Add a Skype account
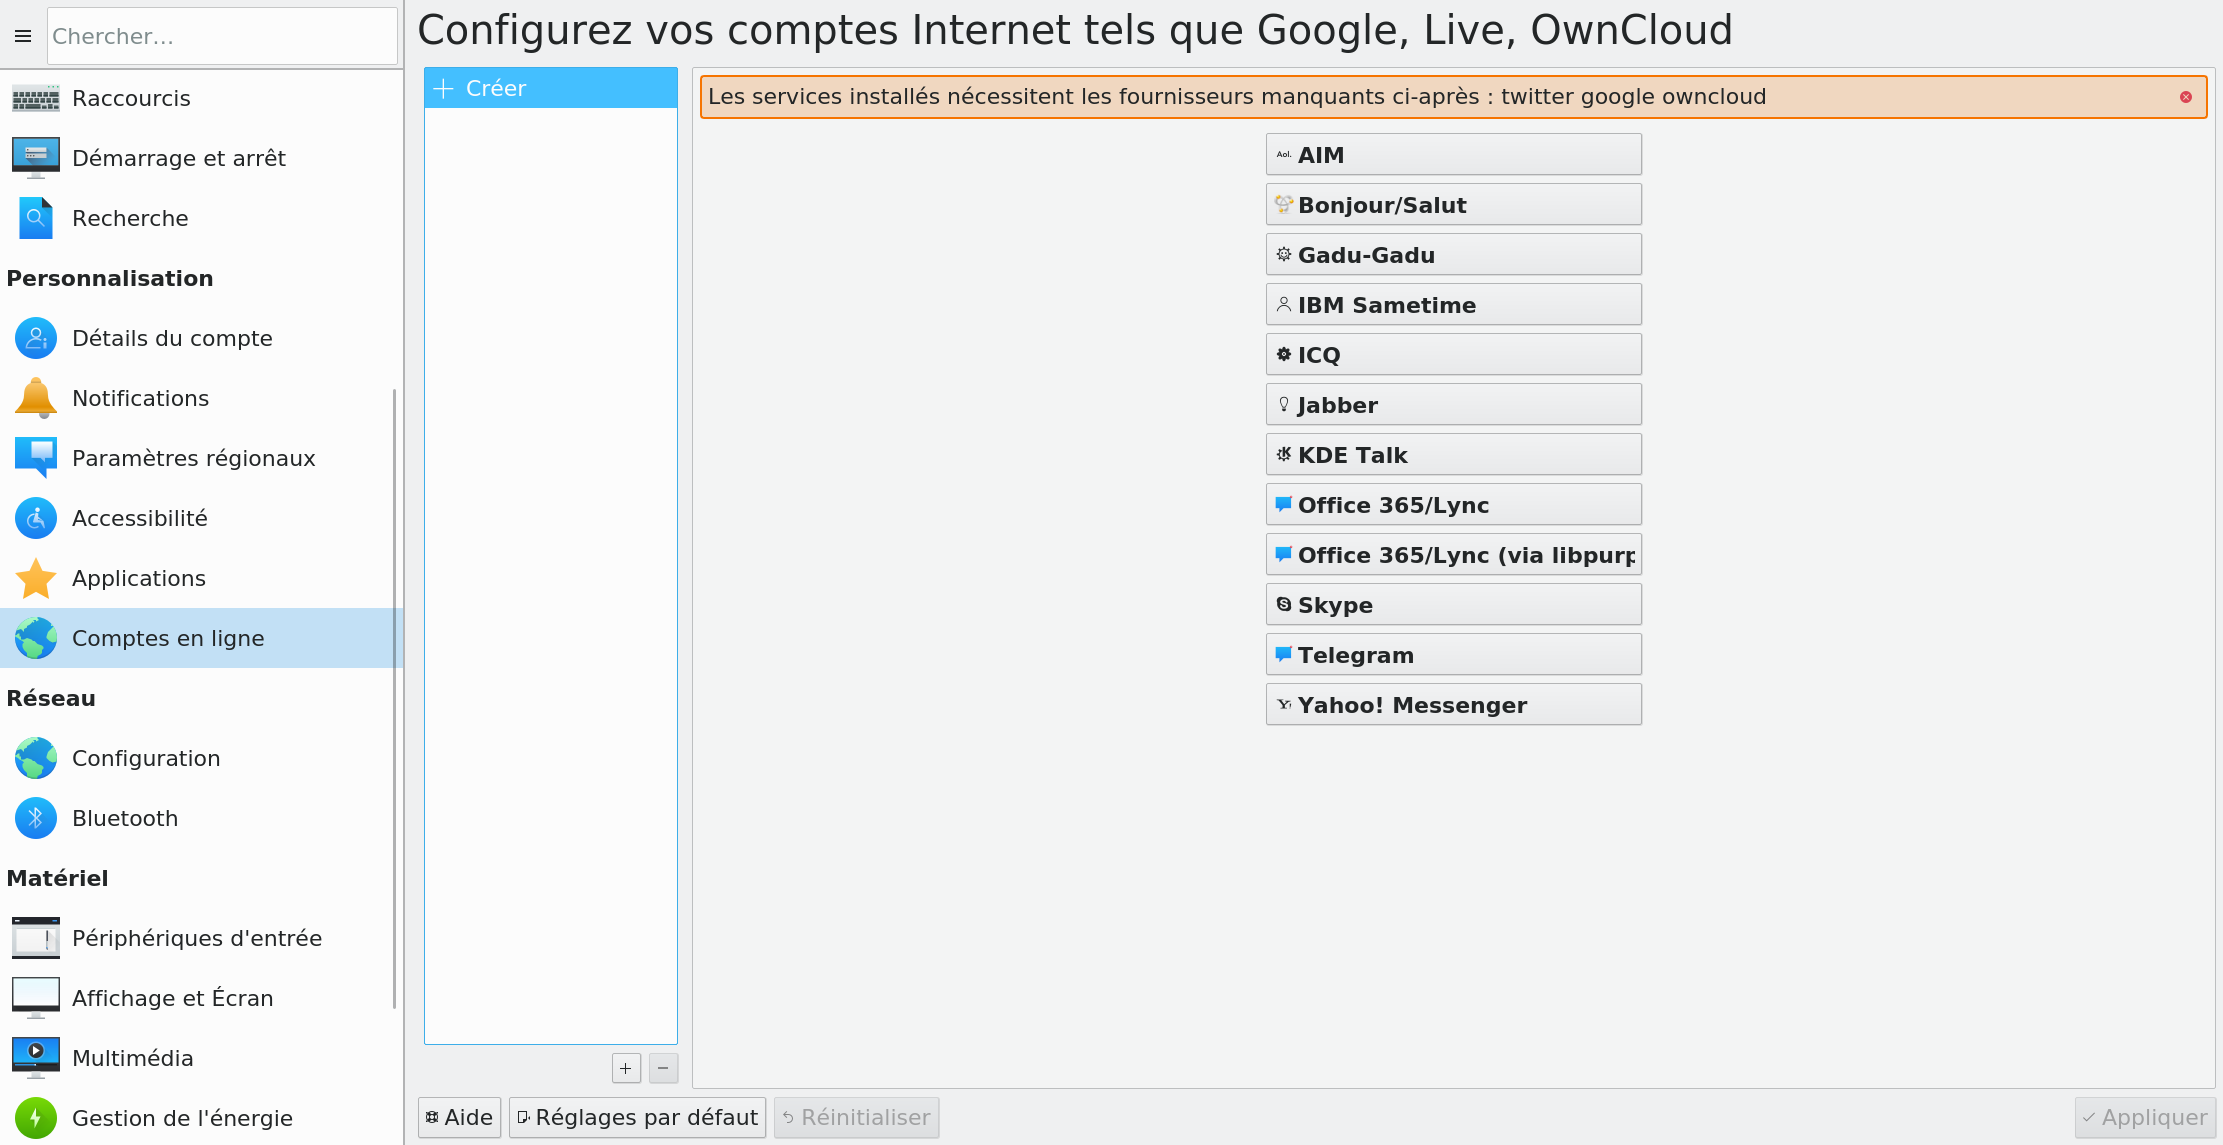This screenshot has width=2223, height=1145. (x=1454, y=605)
